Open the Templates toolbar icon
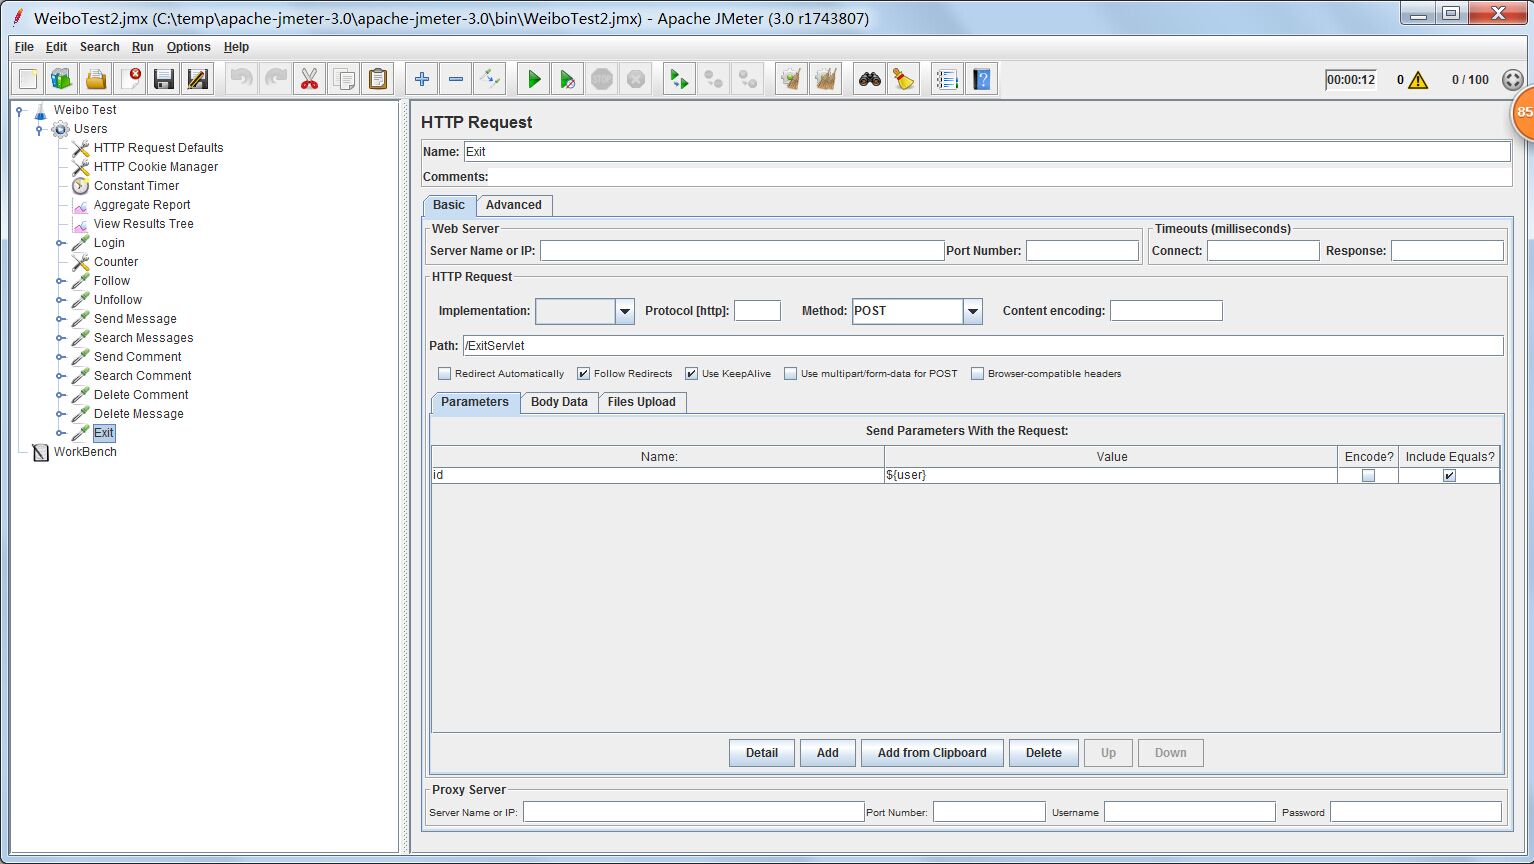The width and height of the screenshot is (1534, 864). [x=62, y=79]
